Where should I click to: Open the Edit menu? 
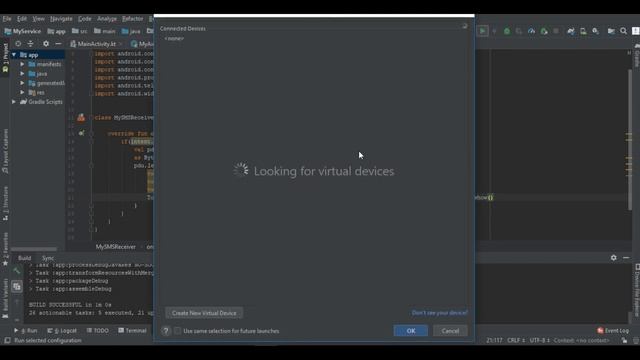click(22, 19)
